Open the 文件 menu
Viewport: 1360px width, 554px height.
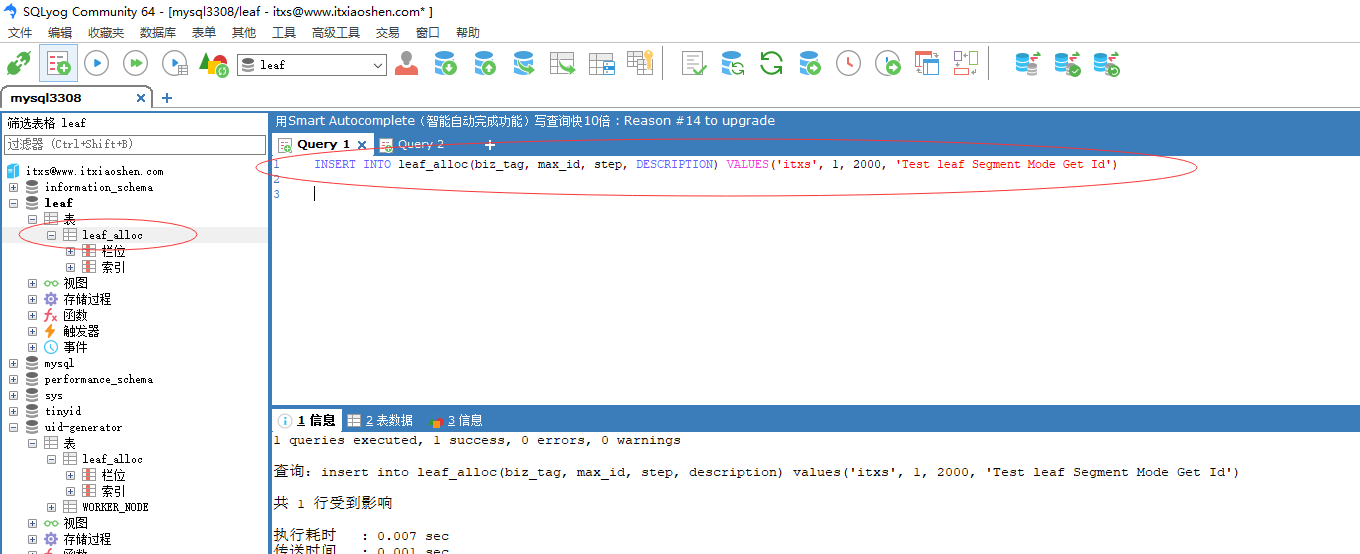20,32
